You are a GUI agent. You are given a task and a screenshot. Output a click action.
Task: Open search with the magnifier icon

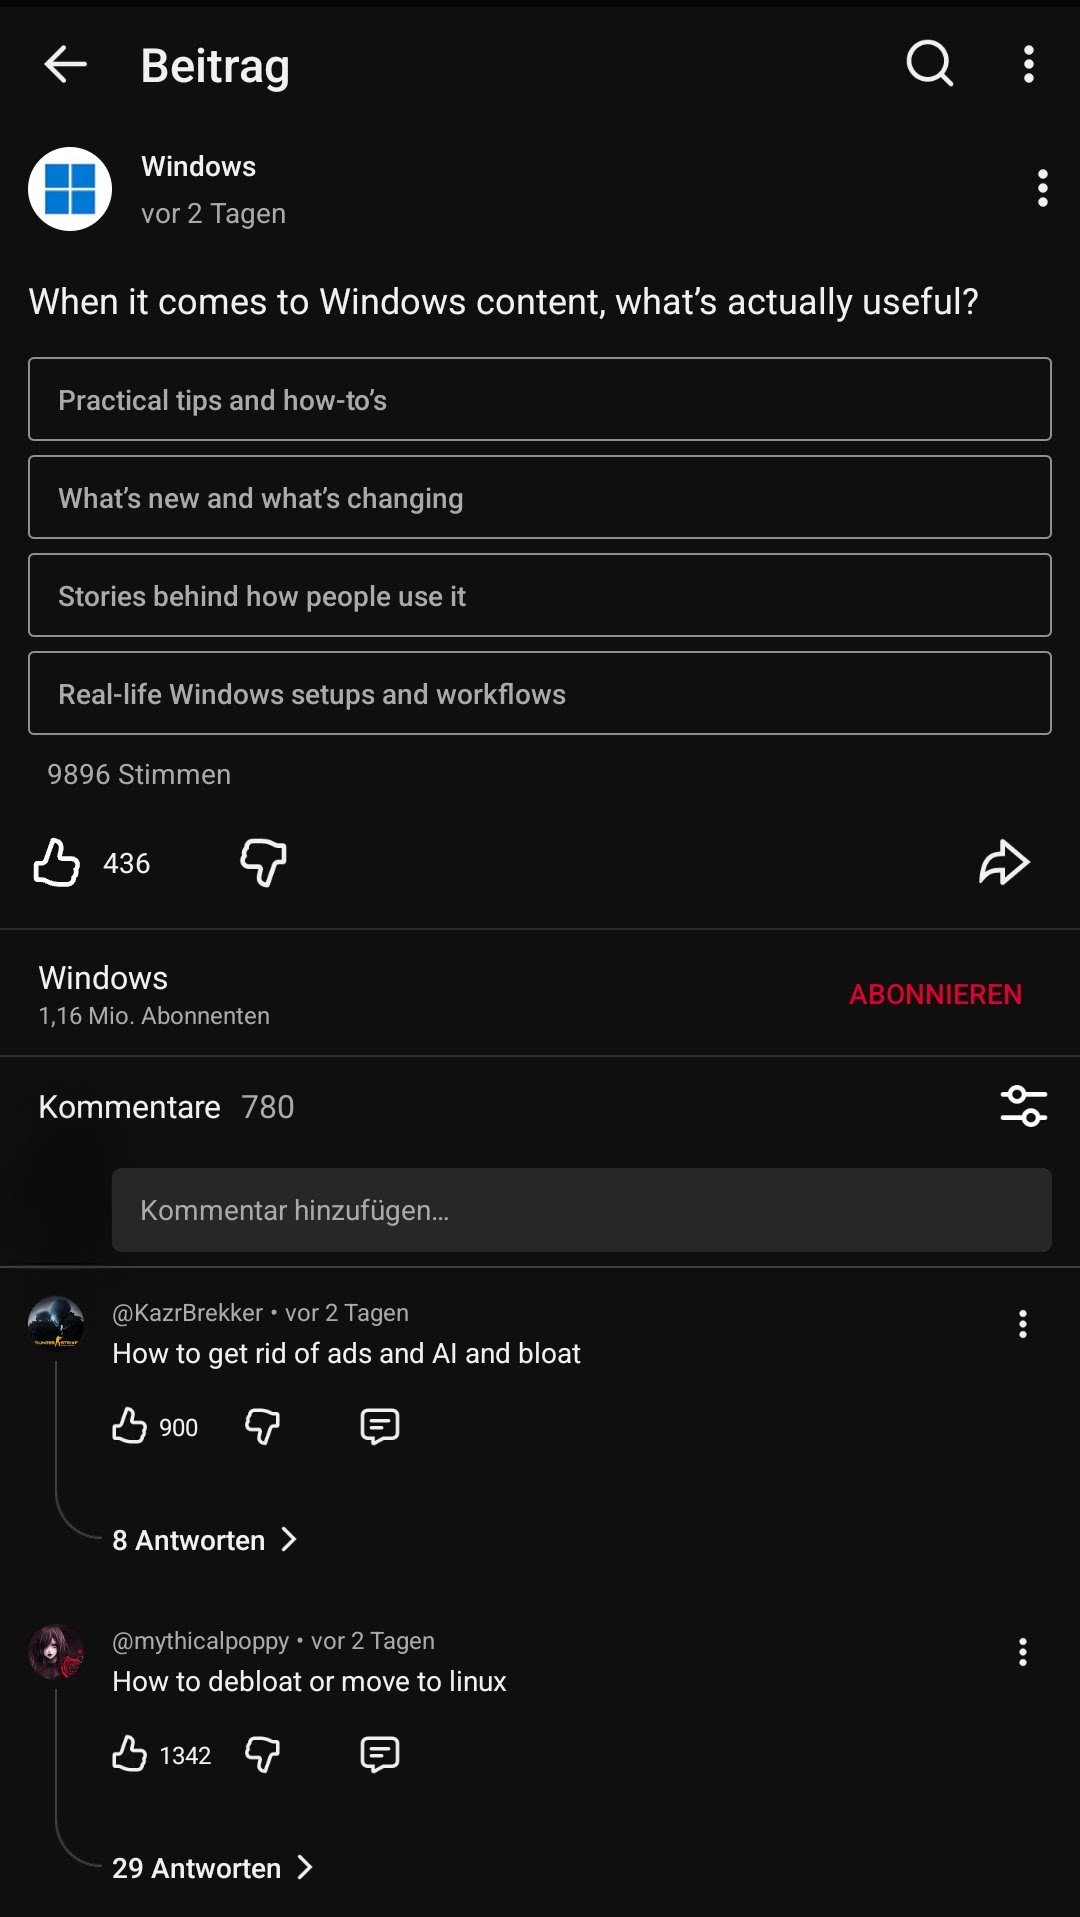tap(929, 65)
